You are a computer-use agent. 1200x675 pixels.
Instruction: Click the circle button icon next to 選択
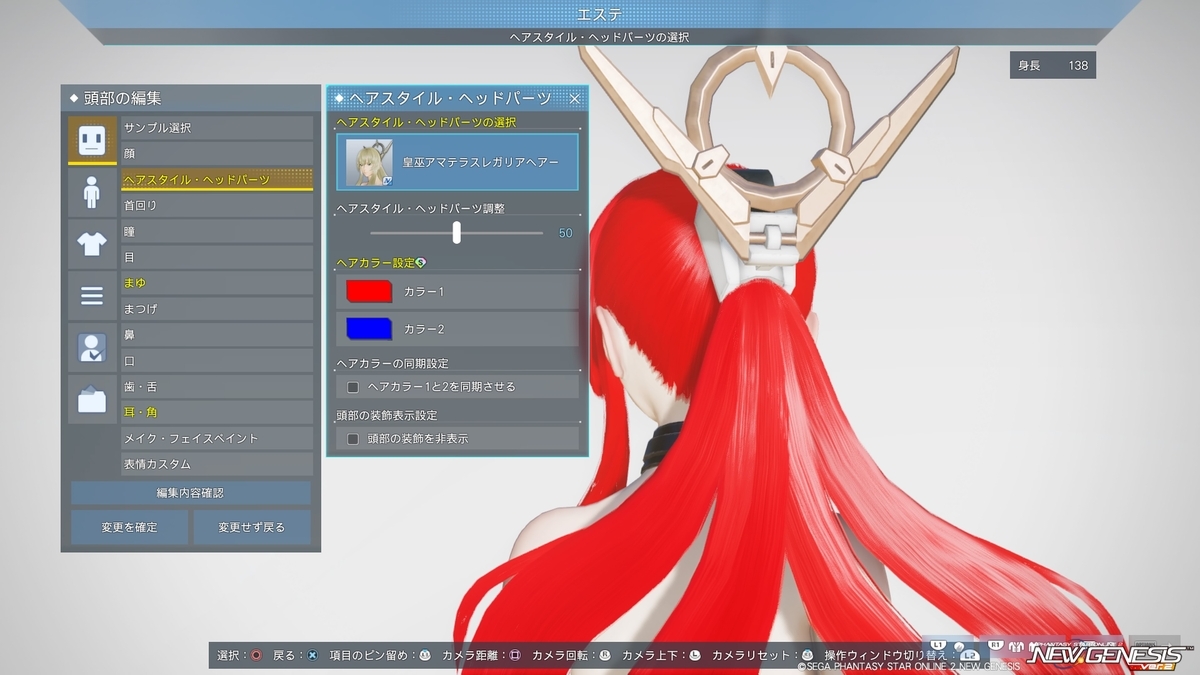pos(256,655)
